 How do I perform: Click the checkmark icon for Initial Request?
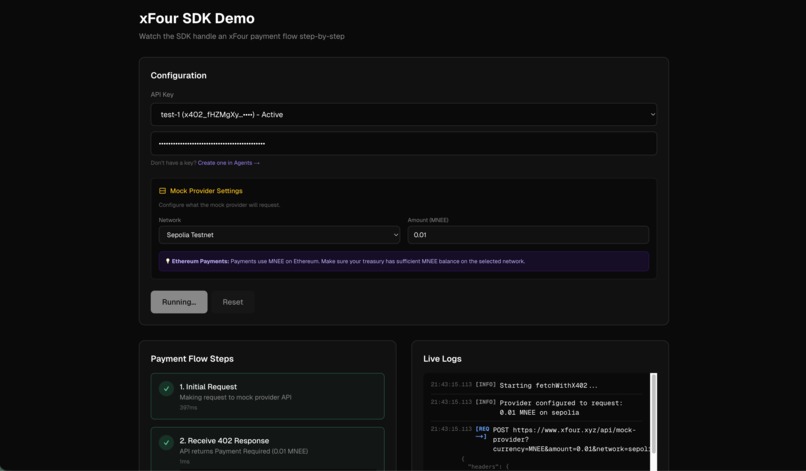(166, 389)
